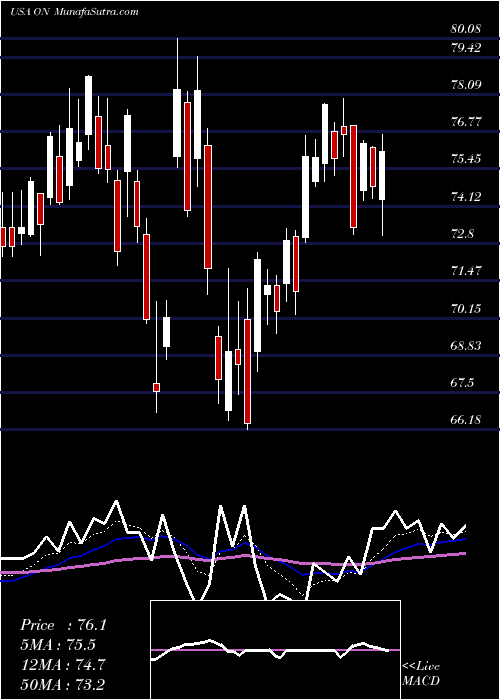This screenshot has height=700, width=500.
Task: Click the last candlestick on the right
Action: (382, 175)
